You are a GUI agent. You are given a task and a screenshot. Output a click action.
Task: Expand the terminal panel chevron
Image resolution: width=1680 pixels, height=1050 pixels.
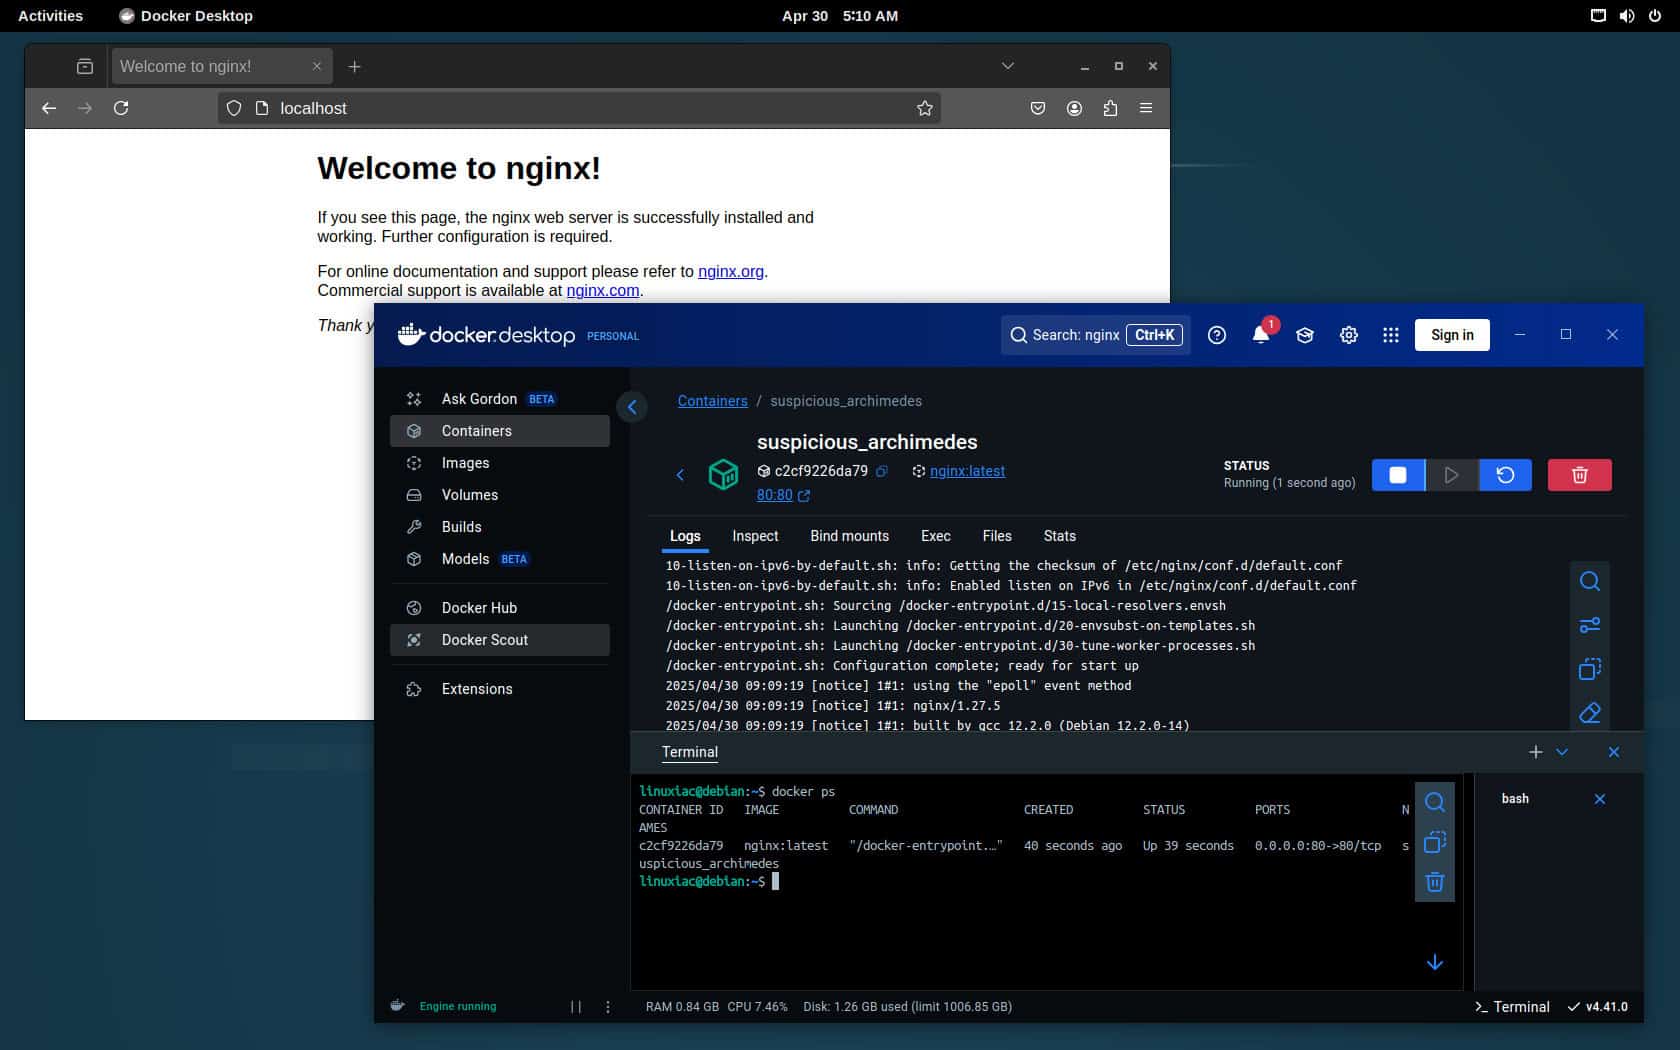(x=1562, y=752)
